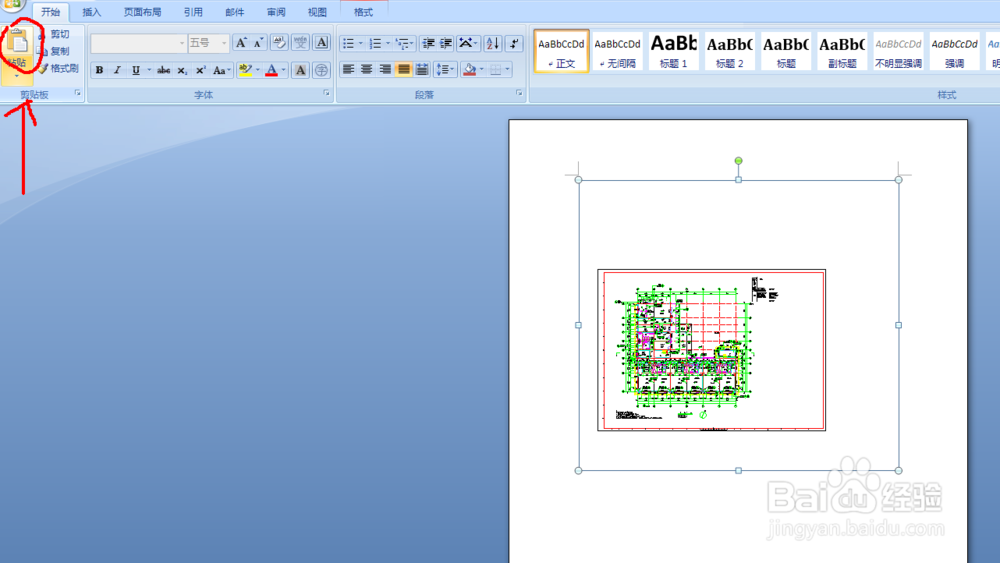Apply strikethrough formatting
Viewport: 1000px width, 563px height.
(x=163, y=70)
